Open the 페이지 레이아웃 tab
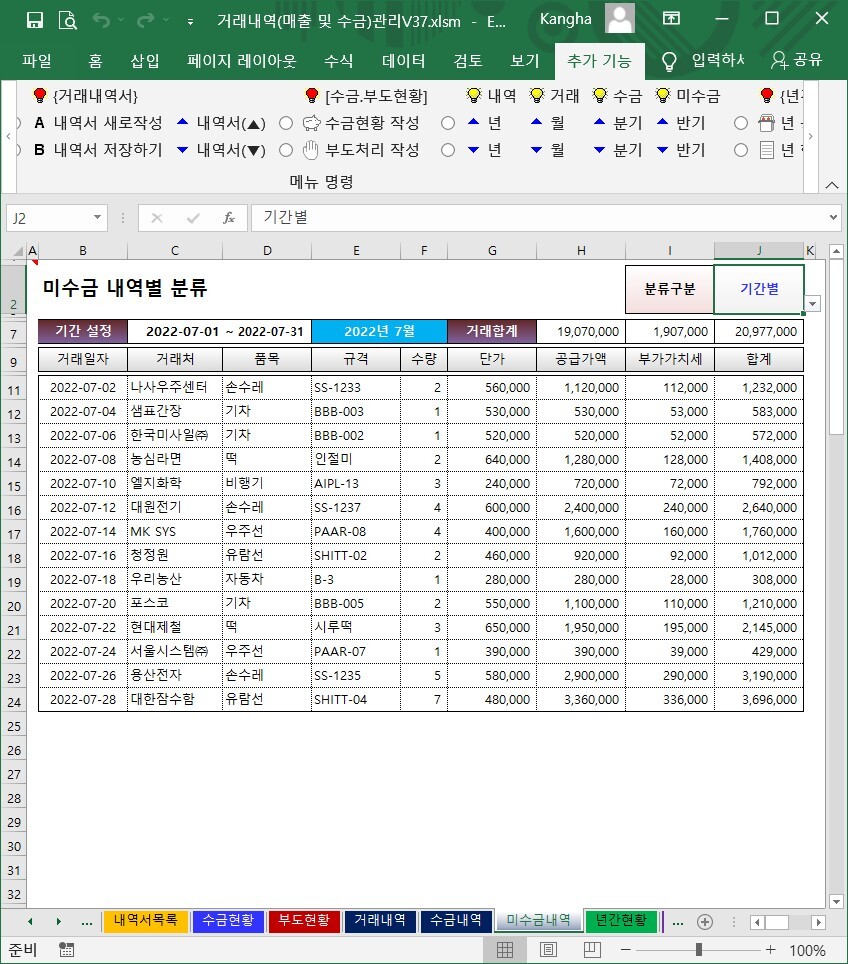Screen dimensions: 848x964 tap(242, 60)
